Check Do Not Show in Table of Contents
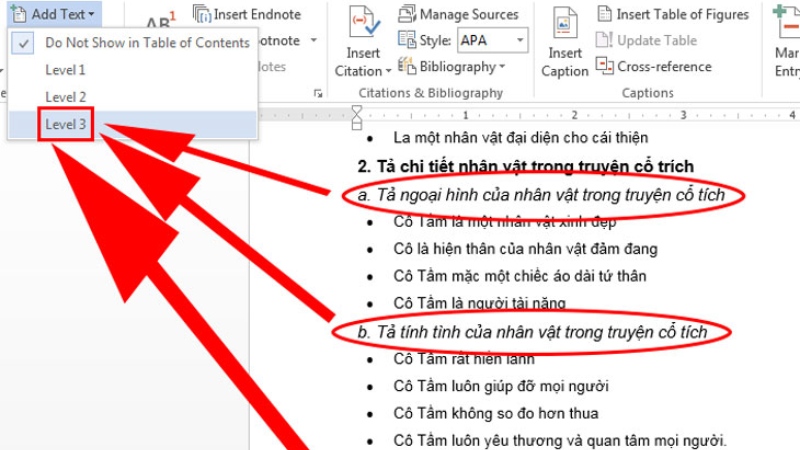Image resolution: width=800 pixels, height=450 pixels. click(147, 43)
